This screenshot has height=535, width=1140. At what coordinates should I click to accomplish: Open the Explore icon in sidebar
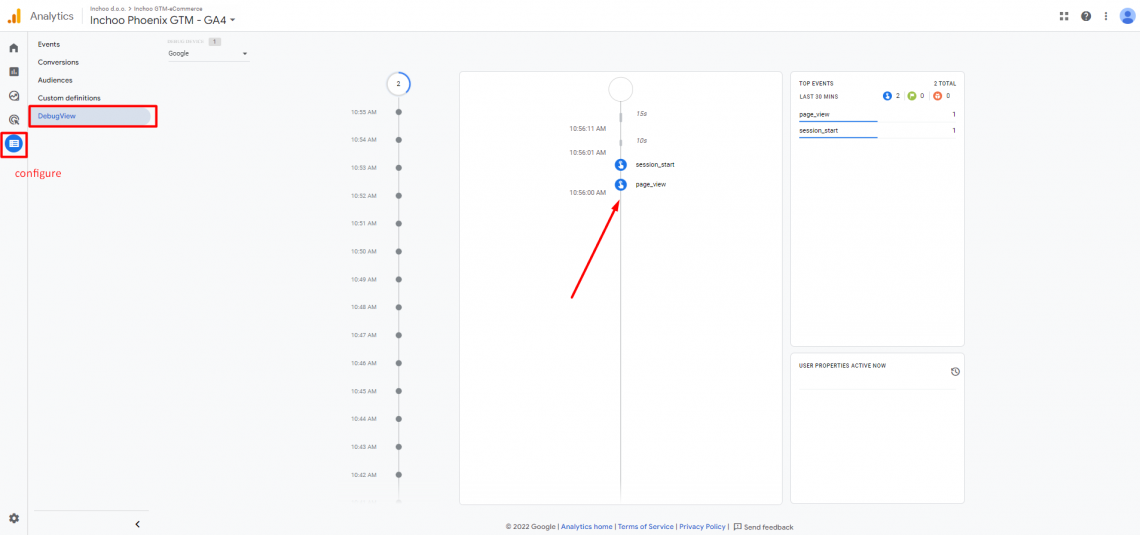(x=14, y=96)
